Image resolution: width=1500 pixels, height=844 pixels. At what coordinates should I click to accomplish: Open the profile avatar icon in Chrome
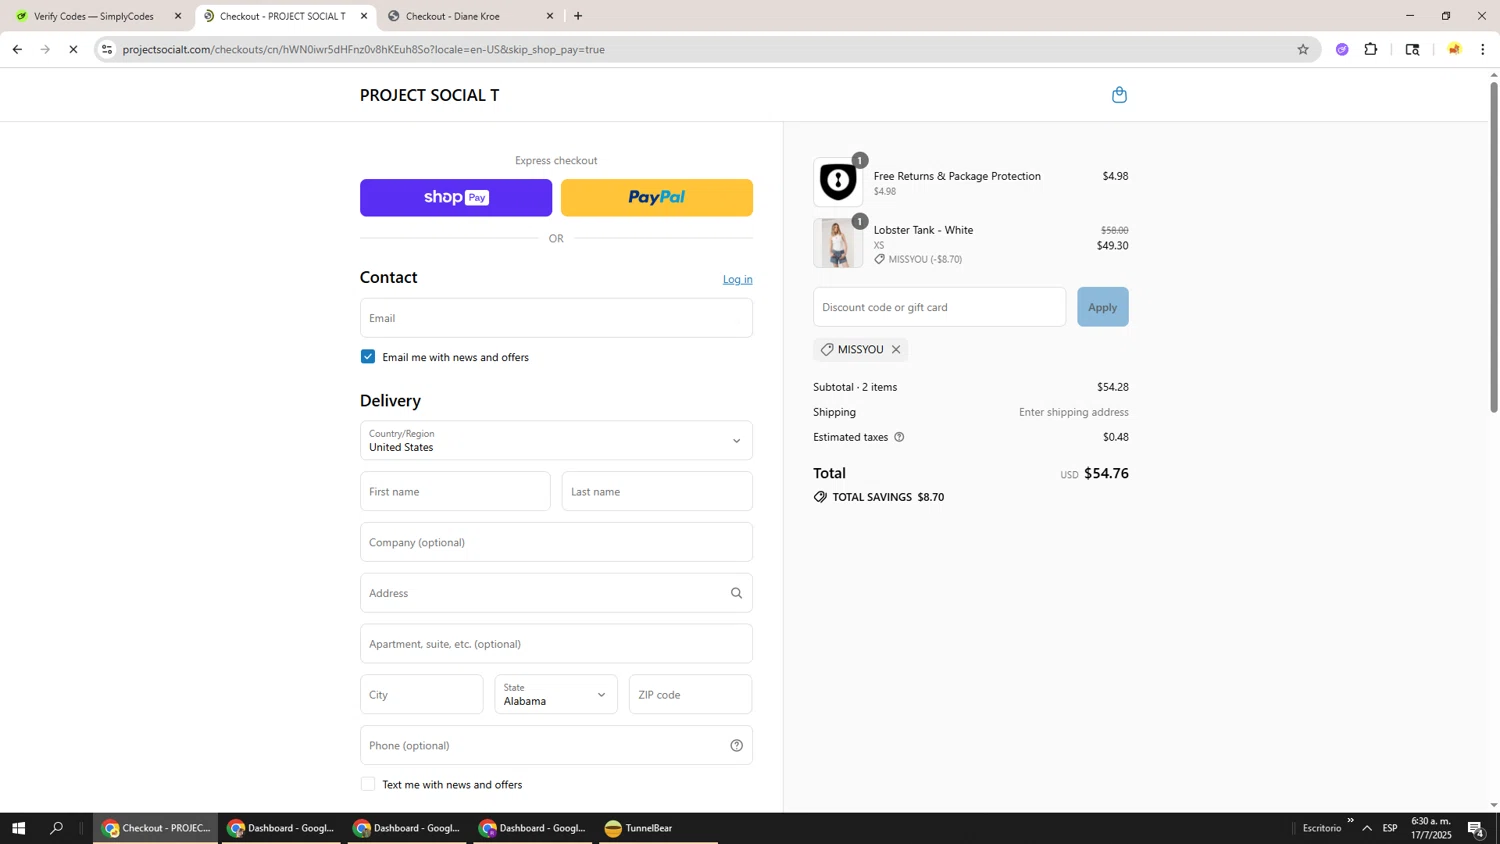1454,49
